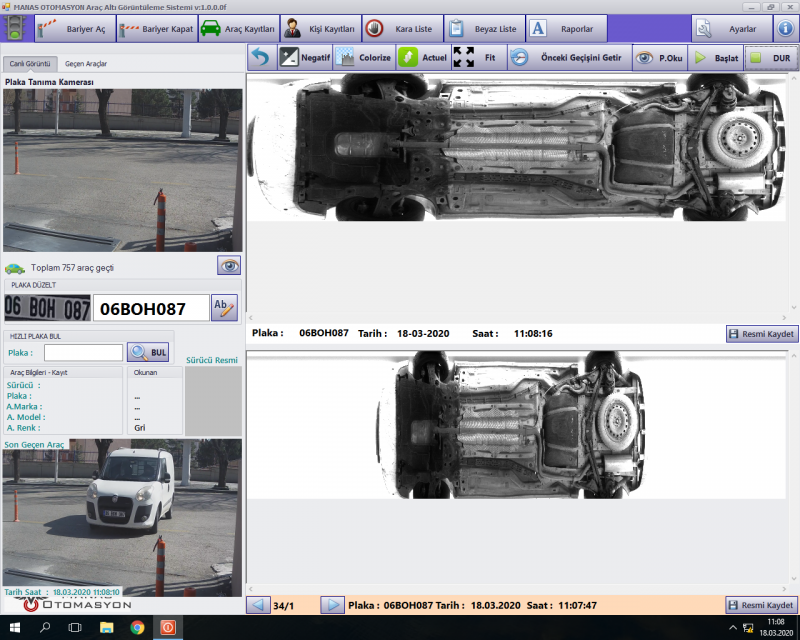Click upper panel vertical scrollbar down arrow

coord(794,307)
